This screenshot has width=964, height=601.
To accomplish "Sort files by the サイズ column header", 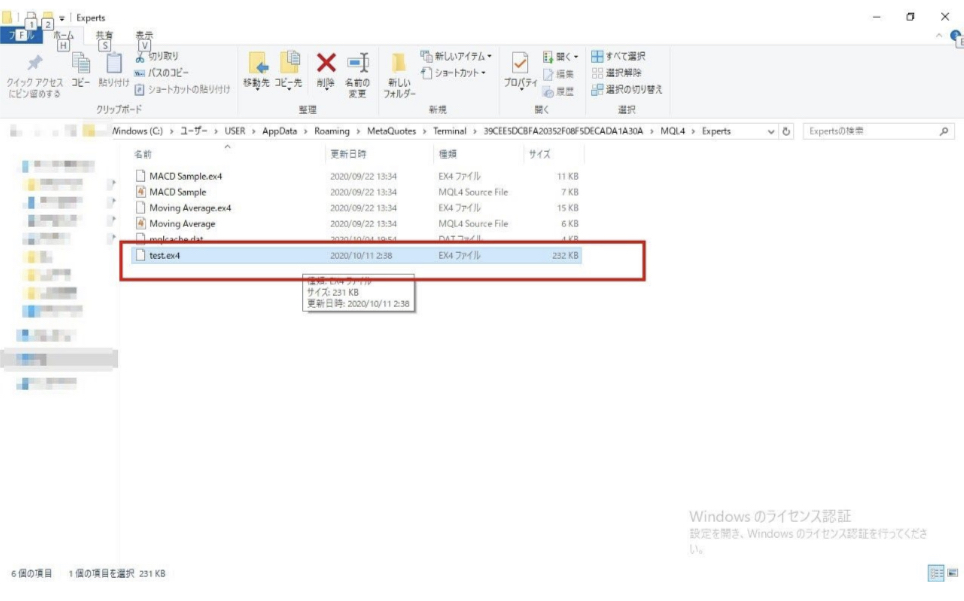I will [540, 155].
